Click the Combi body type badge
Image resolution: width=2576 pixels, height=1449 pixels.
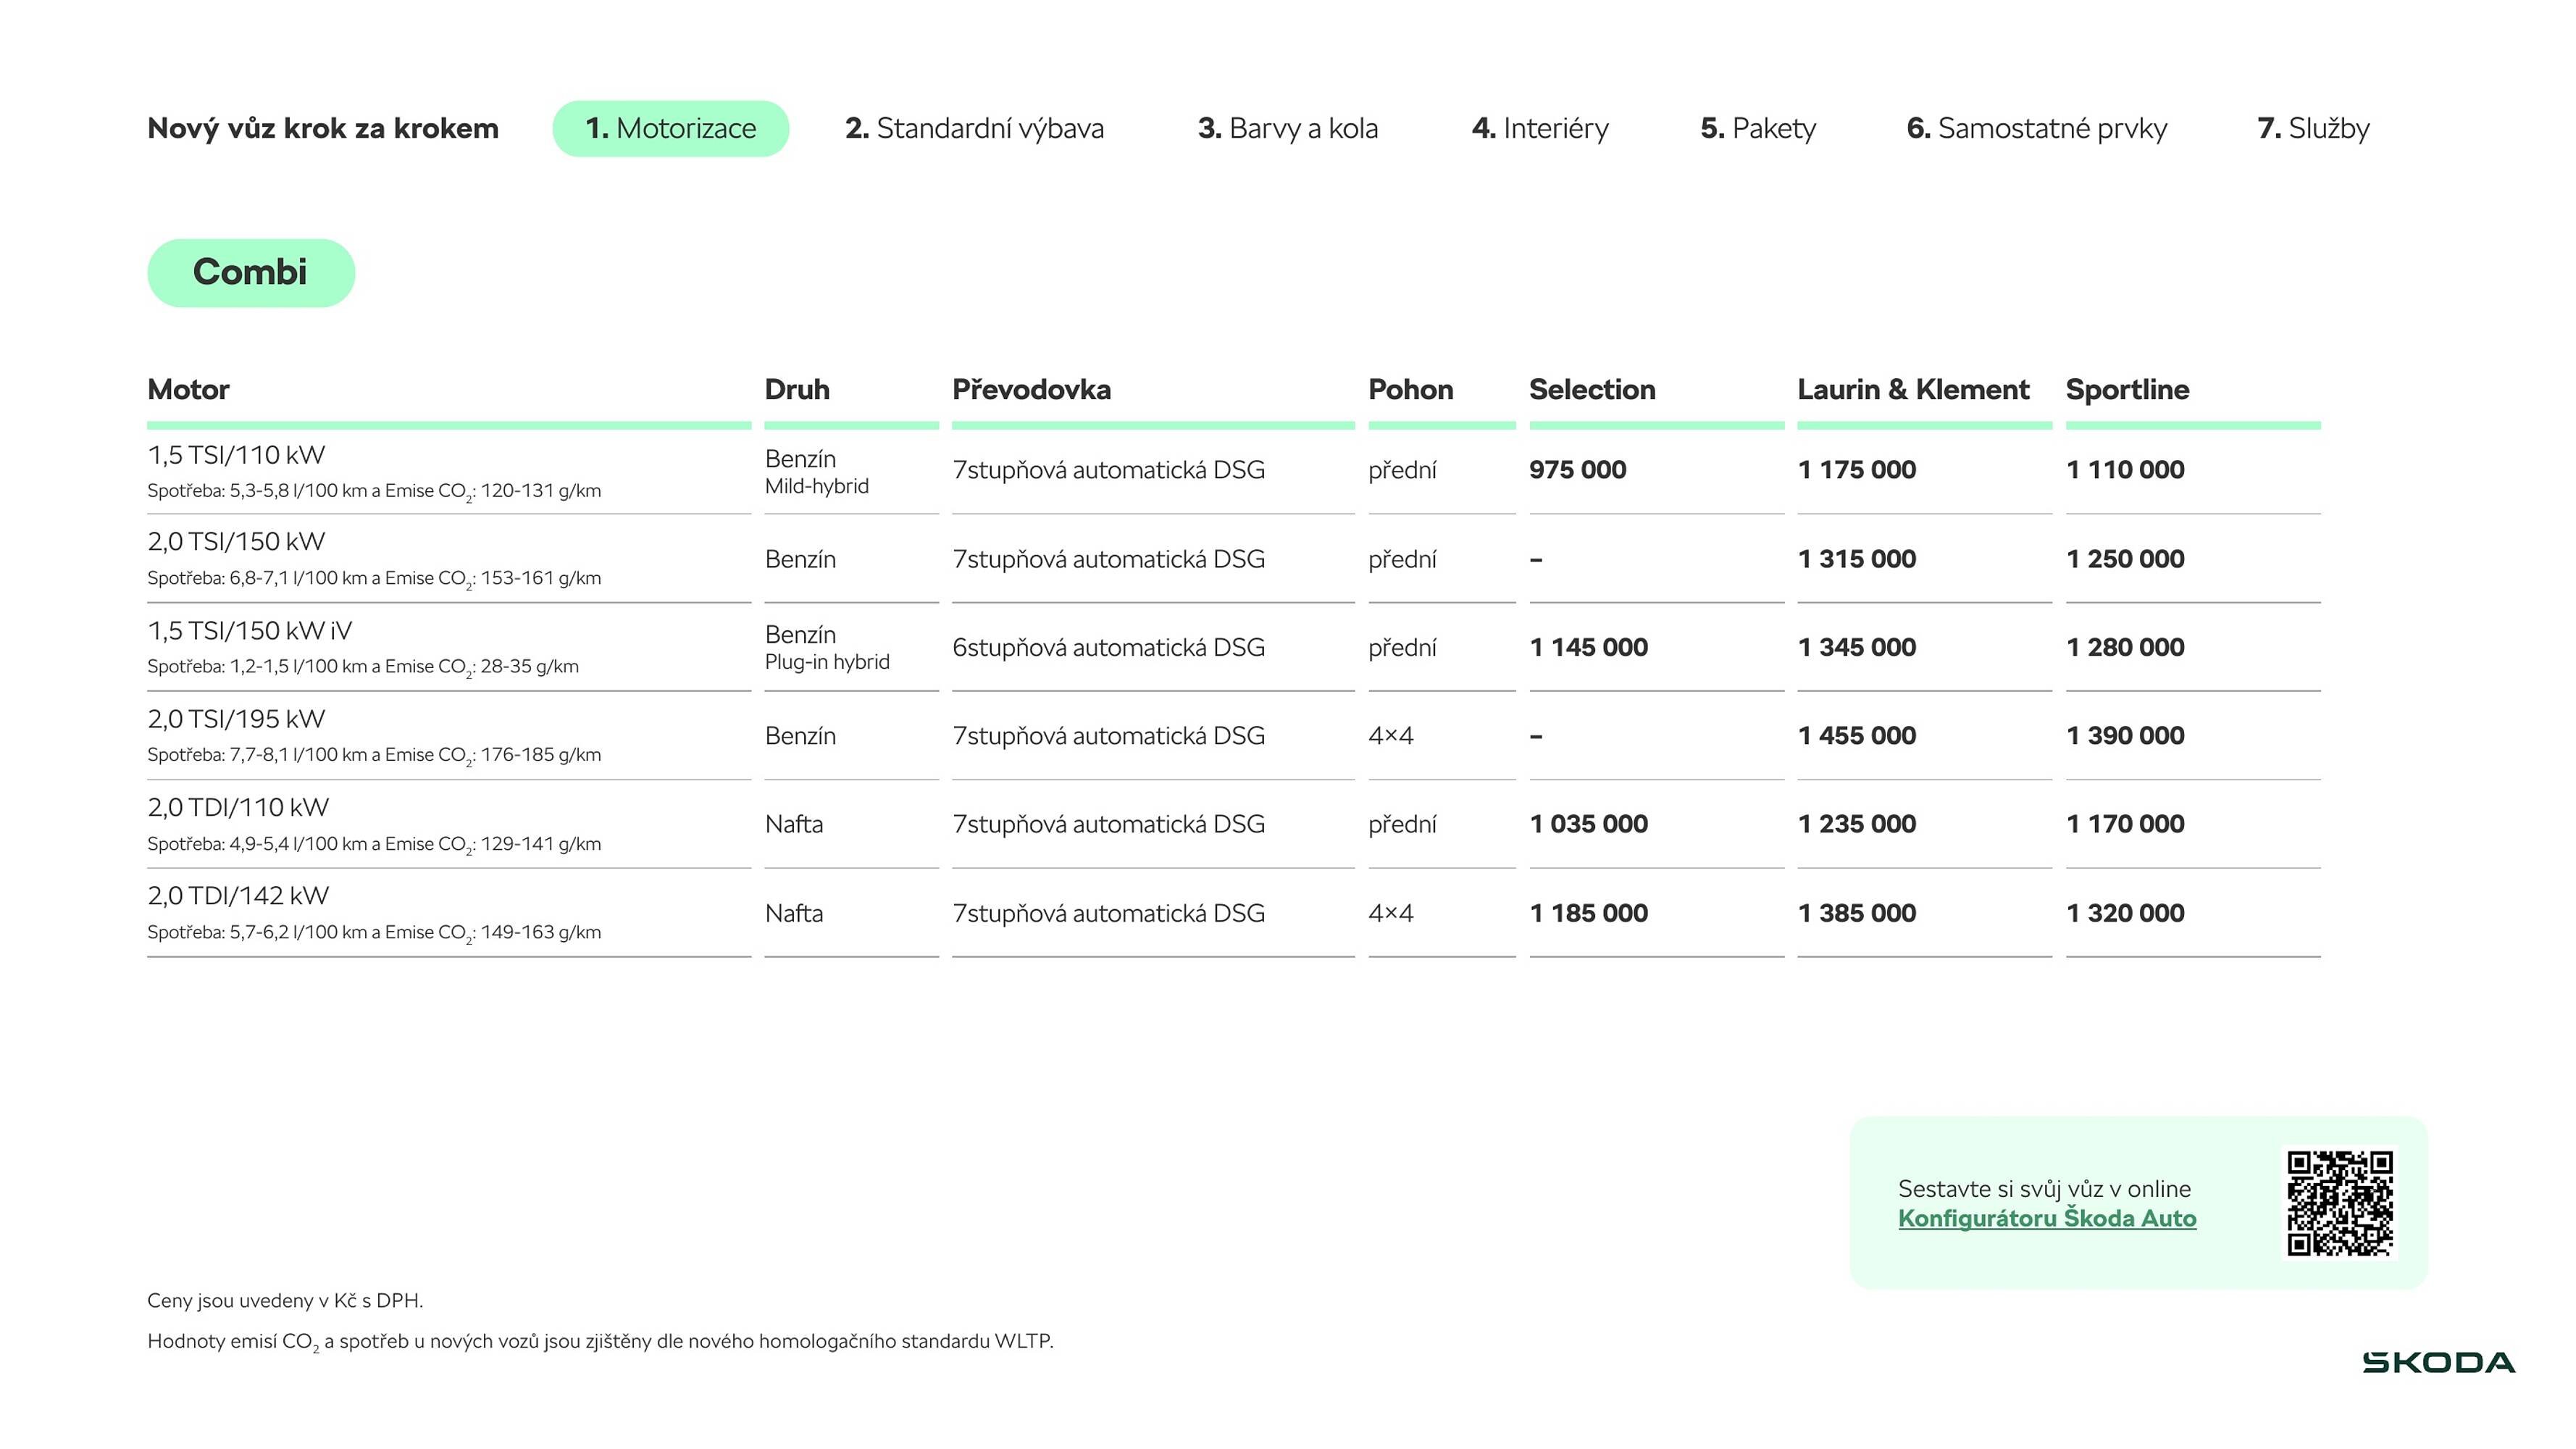(251, 272)
